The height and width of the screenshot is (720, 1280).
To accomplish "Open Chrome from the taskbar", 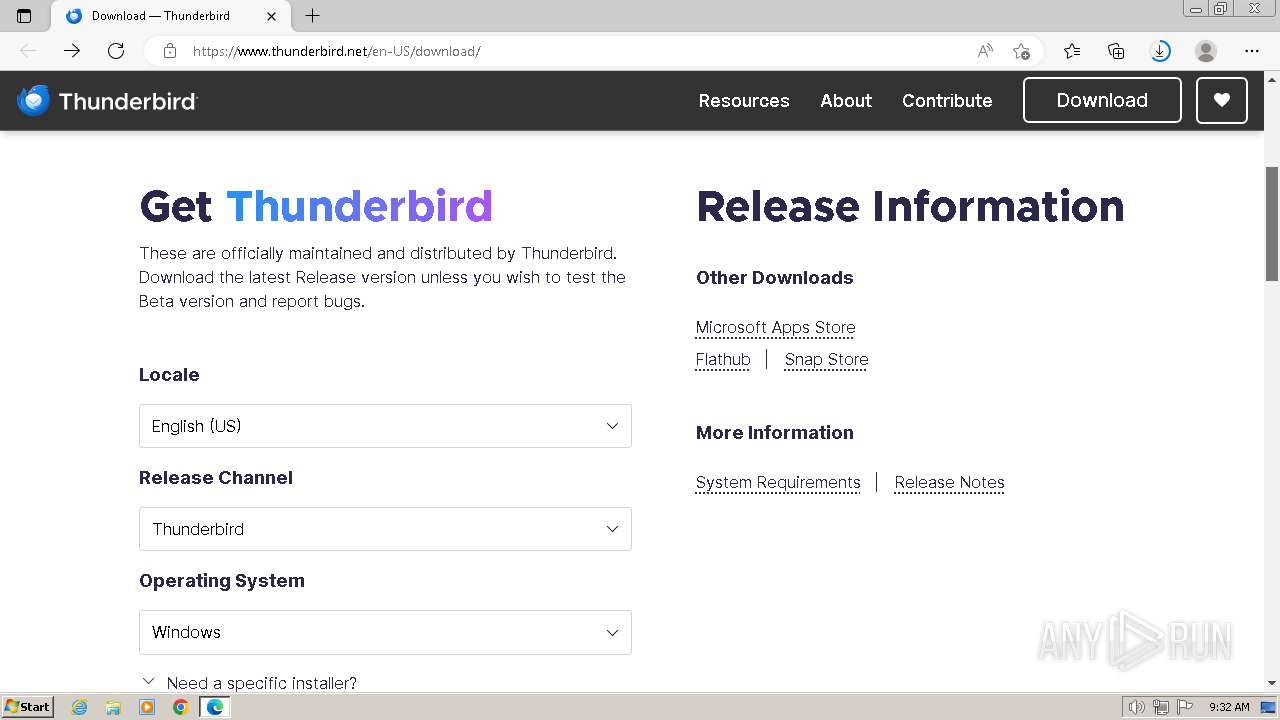I will [180, 707].
